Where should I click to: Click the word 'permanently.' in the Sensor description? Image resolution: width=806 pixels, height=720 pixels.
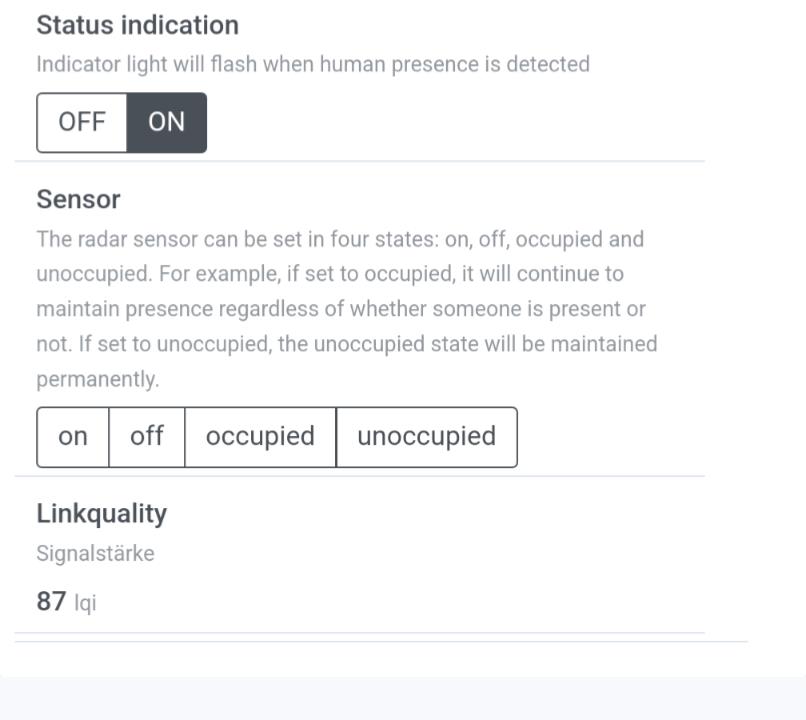pyautogui.click(x=97, y=380)
